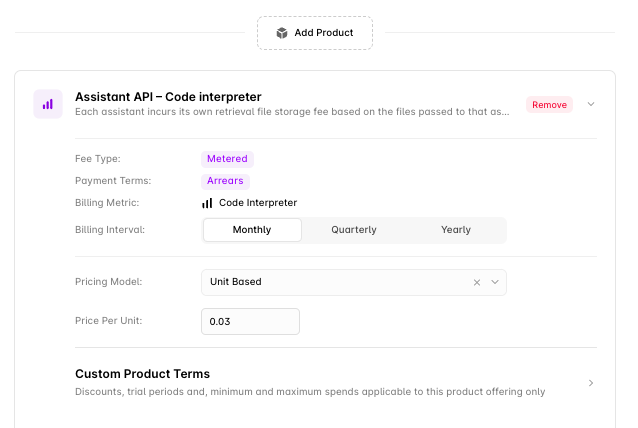Screen dimensions: 638x428
Task: Clear the Pricing Model selection with X
Action: tap(477, 282)
